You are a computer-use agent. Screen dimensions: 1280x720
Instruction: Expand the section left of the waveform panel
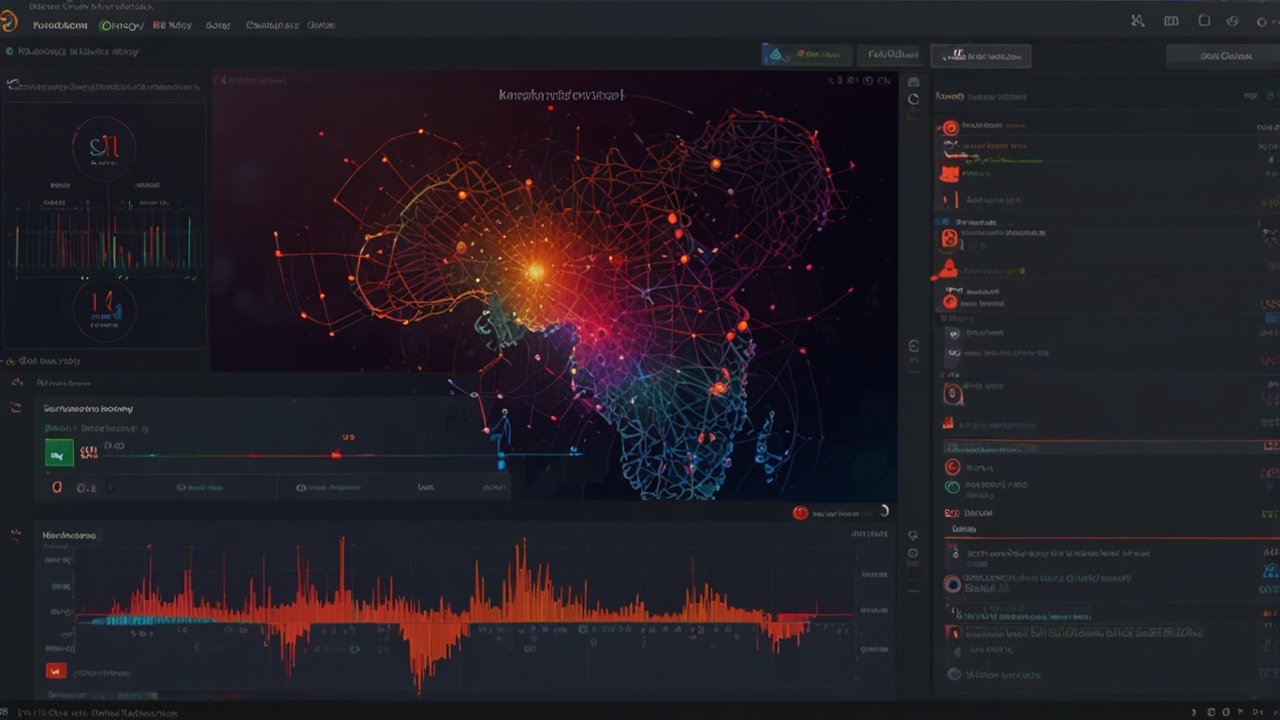pos(16,535)
